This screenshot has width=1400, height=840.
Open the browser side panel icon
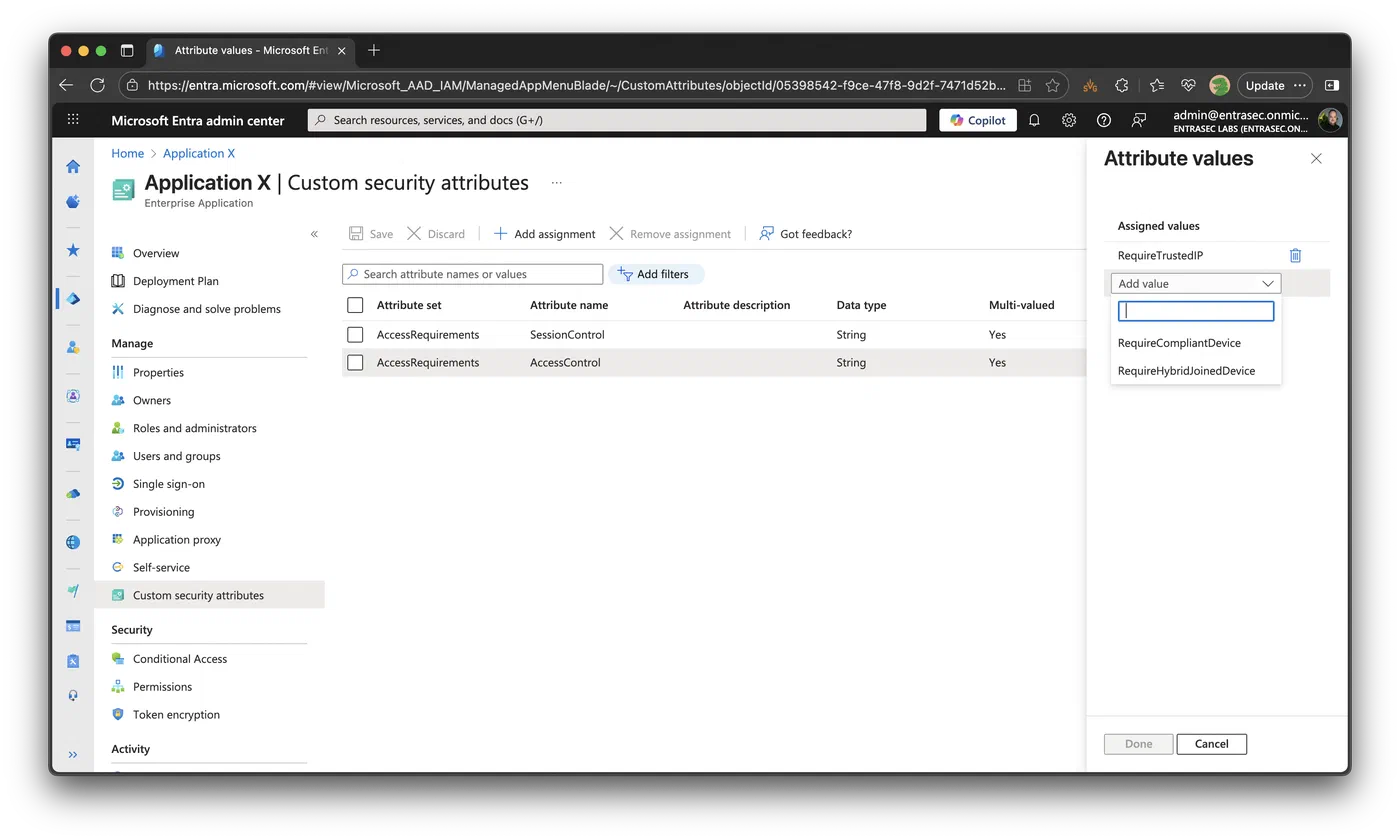tap(1332, 86)
